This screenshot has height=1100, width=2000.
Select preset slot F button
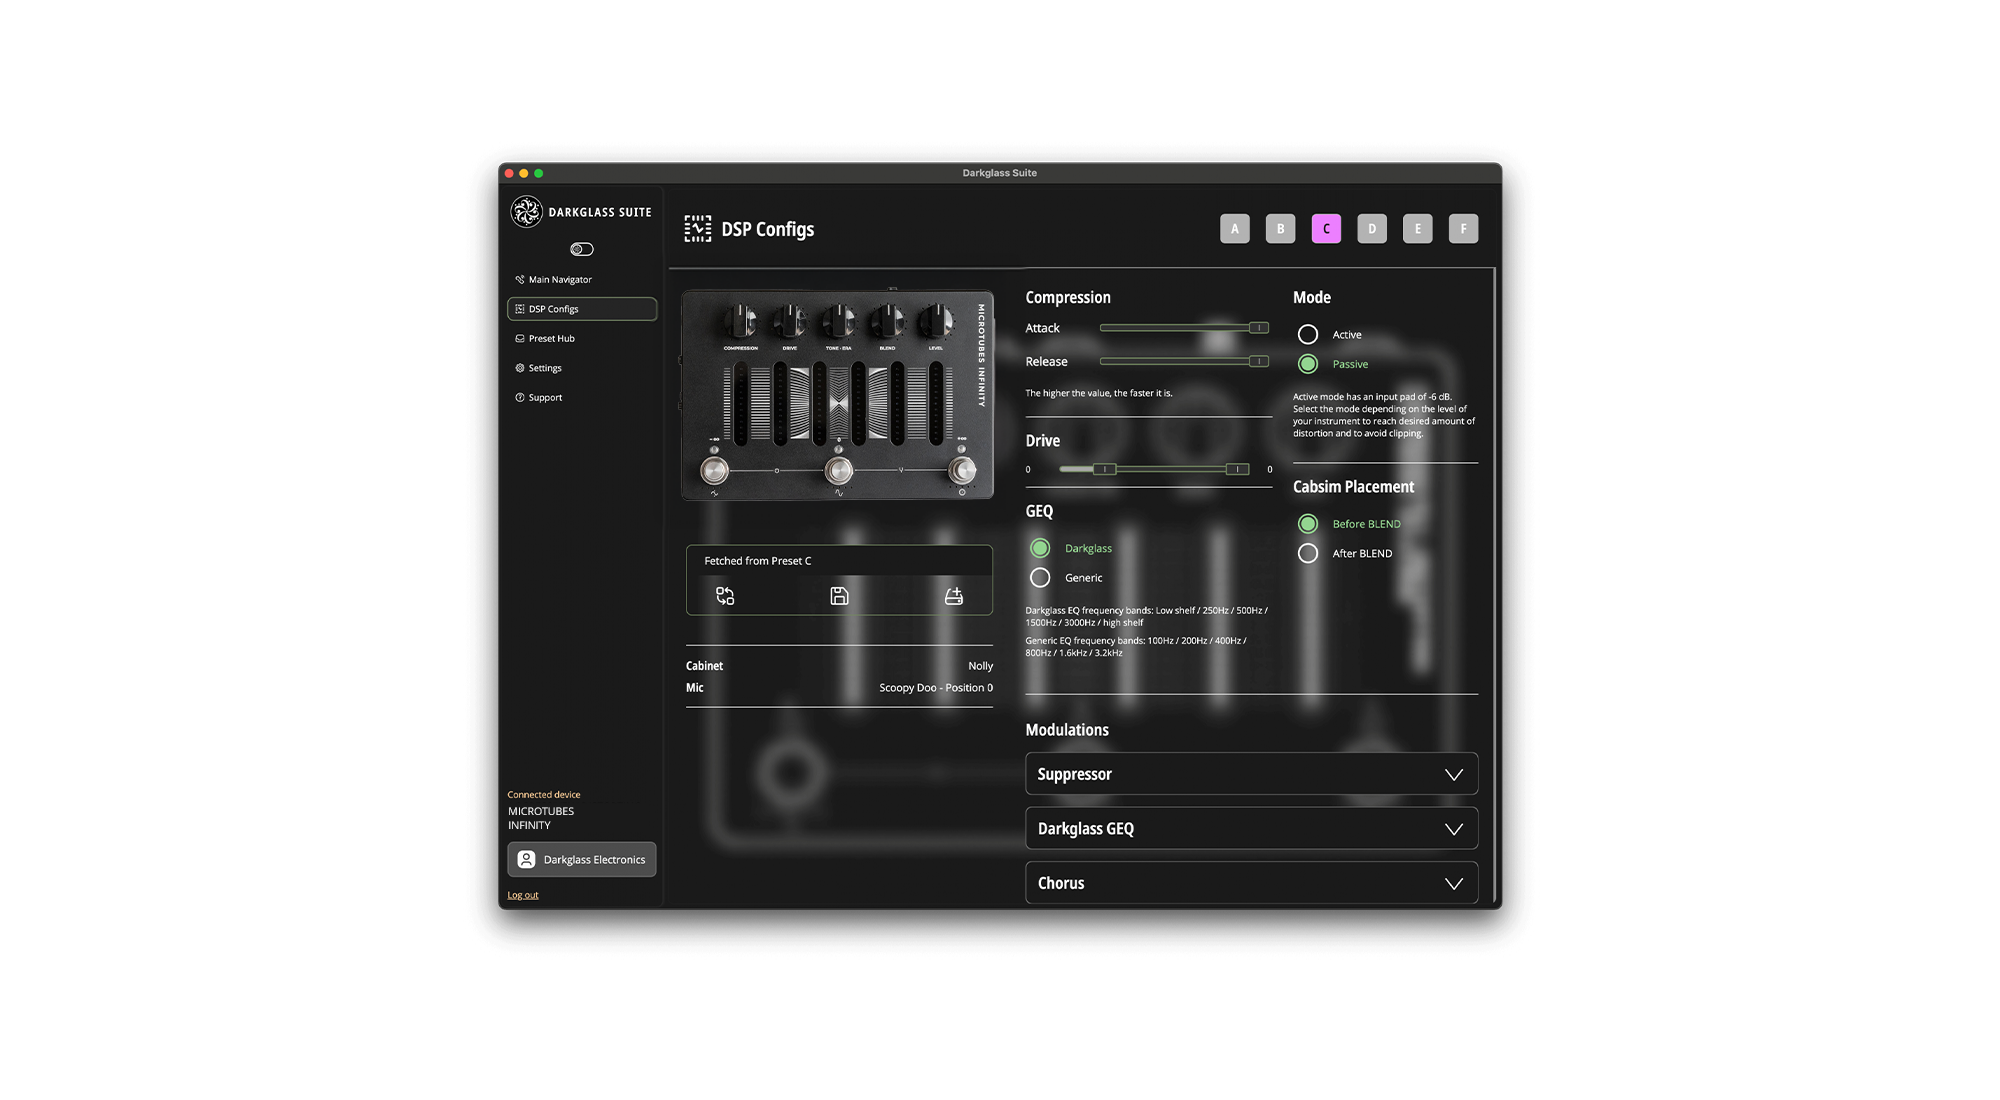[1463, 228]
